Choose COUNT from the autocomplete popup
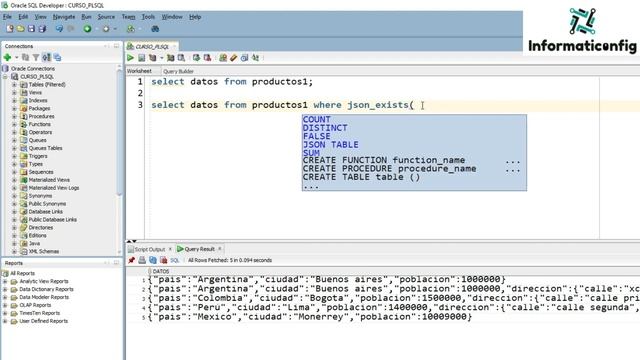 [317, 120]
